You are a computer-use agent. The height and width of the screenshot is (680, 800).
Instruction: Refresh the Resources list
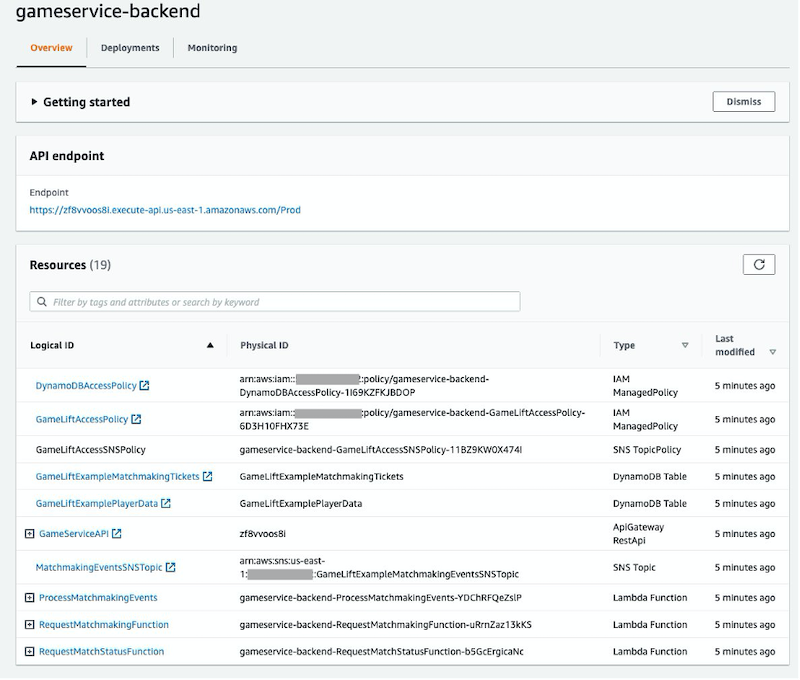click(758, 263)
